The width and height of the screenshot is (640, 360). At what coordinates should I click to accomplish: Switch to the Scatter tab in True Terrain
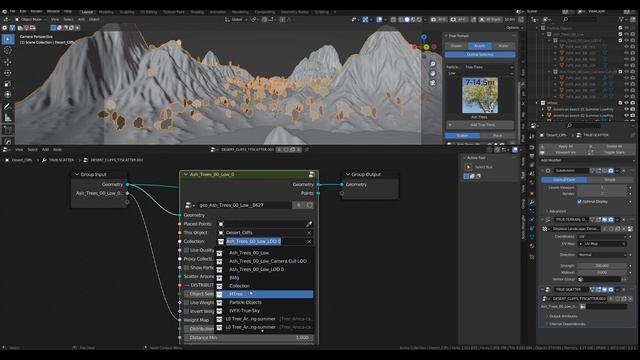pos(462,136)
